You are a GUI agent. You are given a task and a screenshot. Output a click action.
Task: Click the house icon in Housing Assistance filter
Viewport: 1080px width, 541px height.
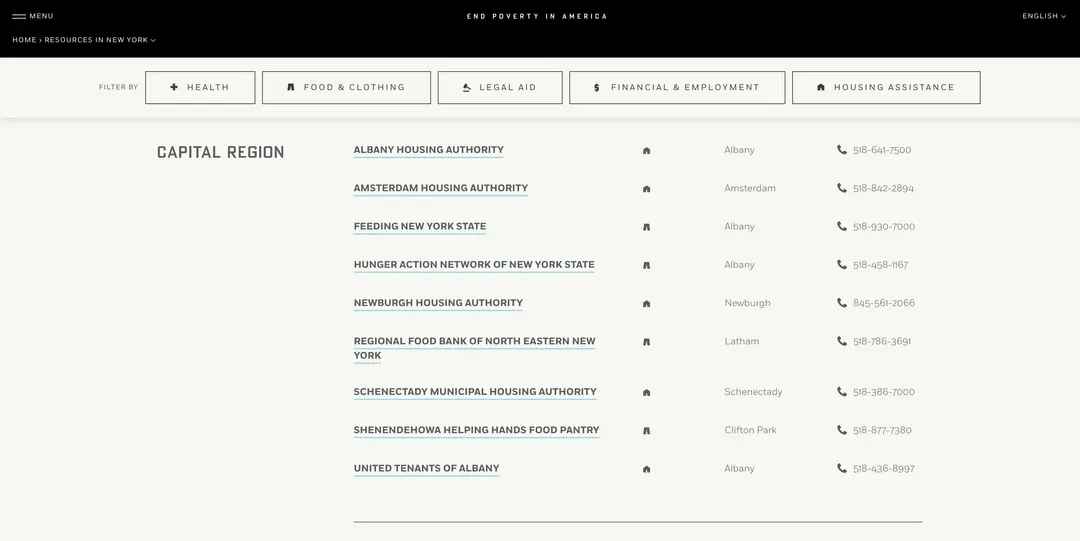(820, 88)
